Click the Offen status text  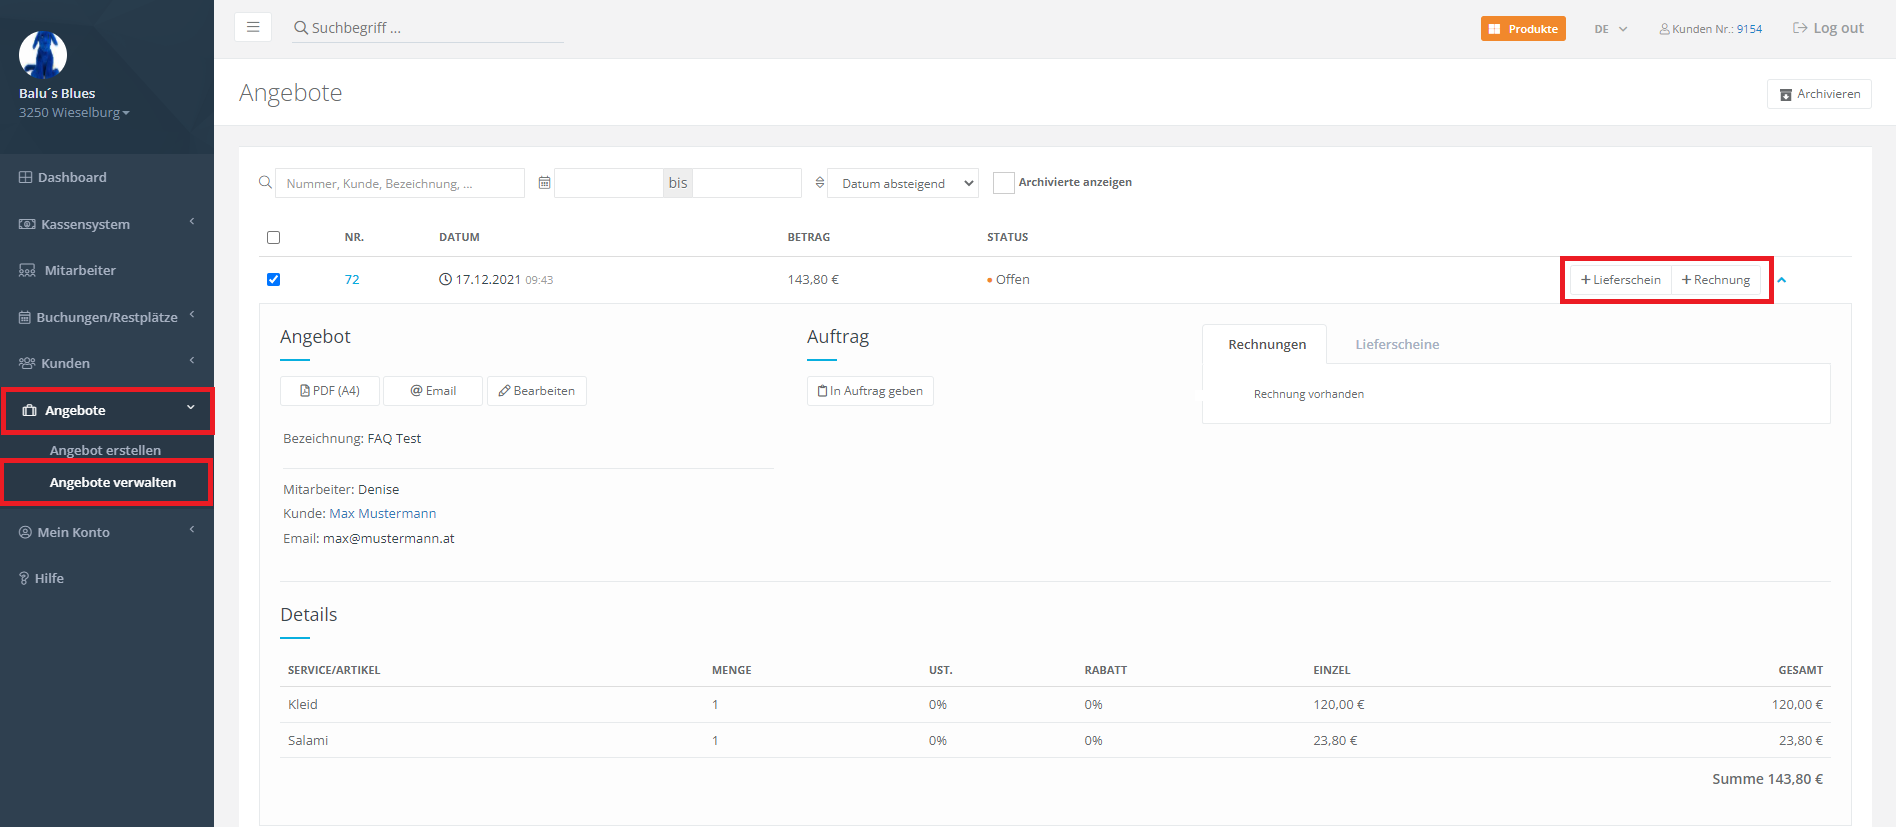click(x=1012, y=280)
